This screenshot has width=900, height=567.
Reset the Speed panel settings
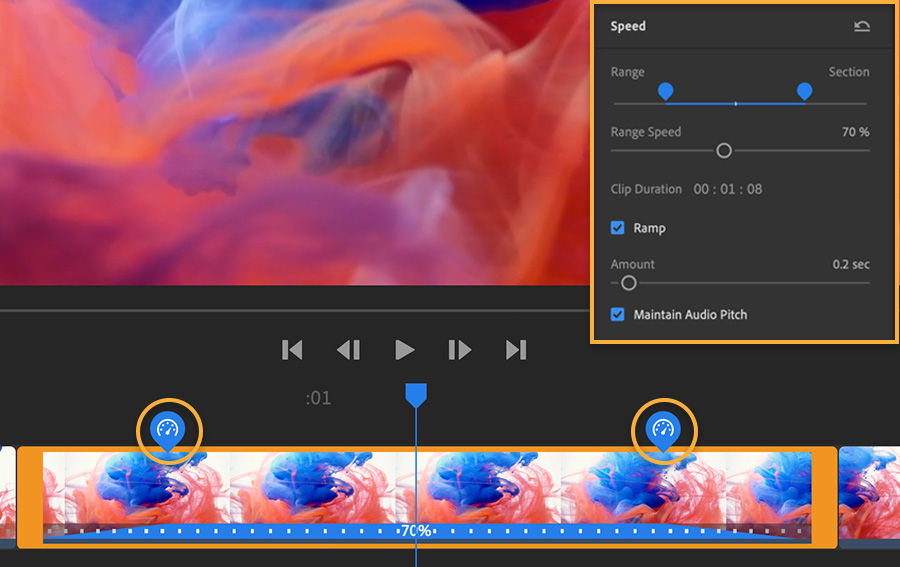pos(862,26)
